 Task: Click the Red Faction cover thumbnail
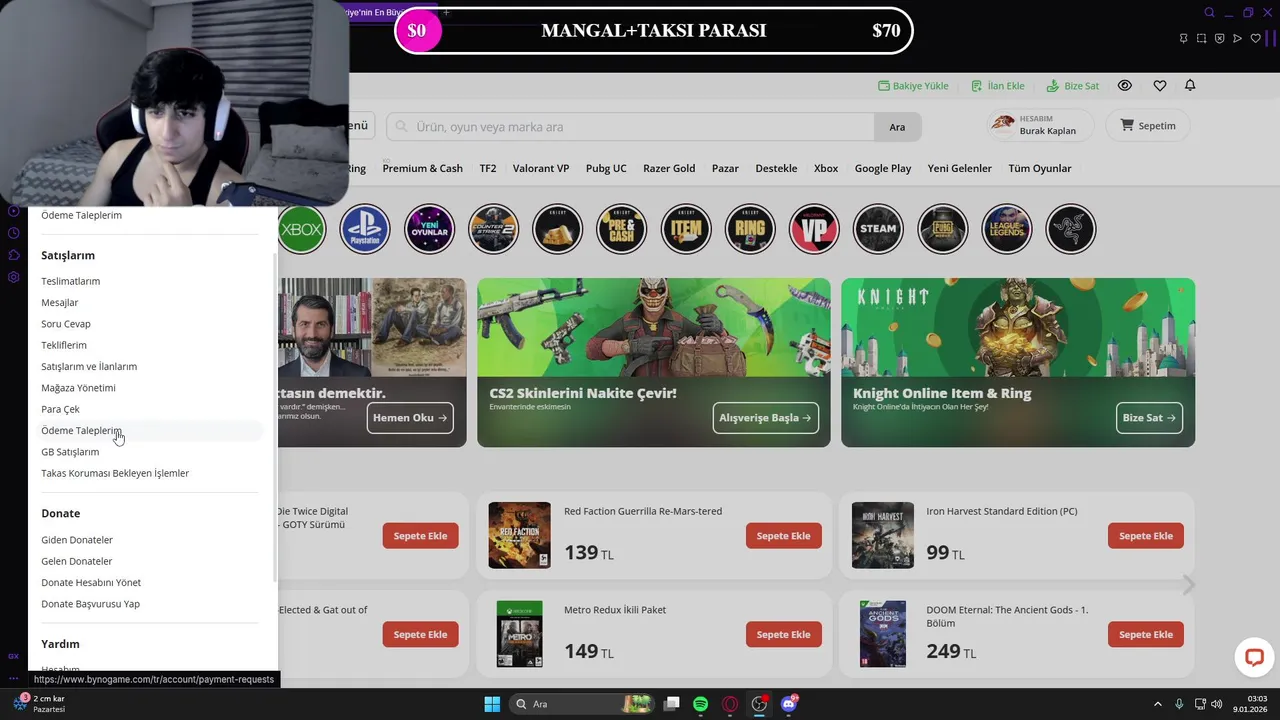[519, 535]
